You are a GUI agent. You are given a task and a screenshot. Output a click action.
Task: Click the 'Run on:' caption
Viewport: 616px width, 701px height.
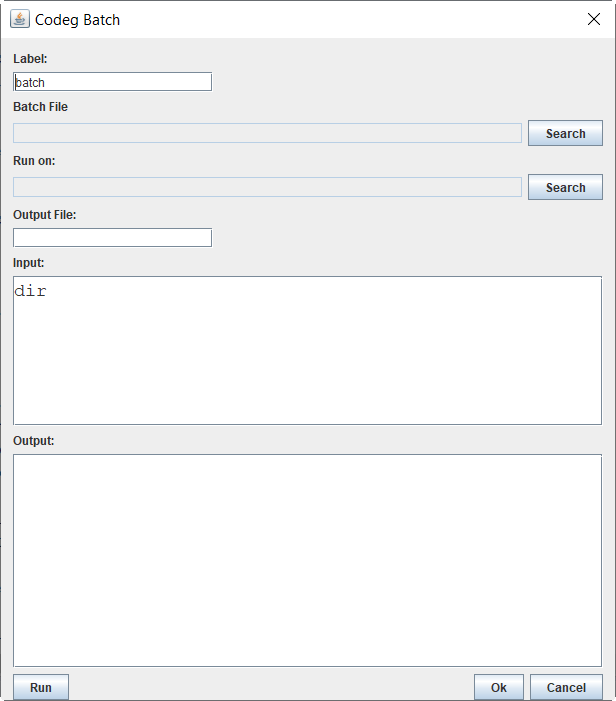pyautogui.click(x=34, y=161)
